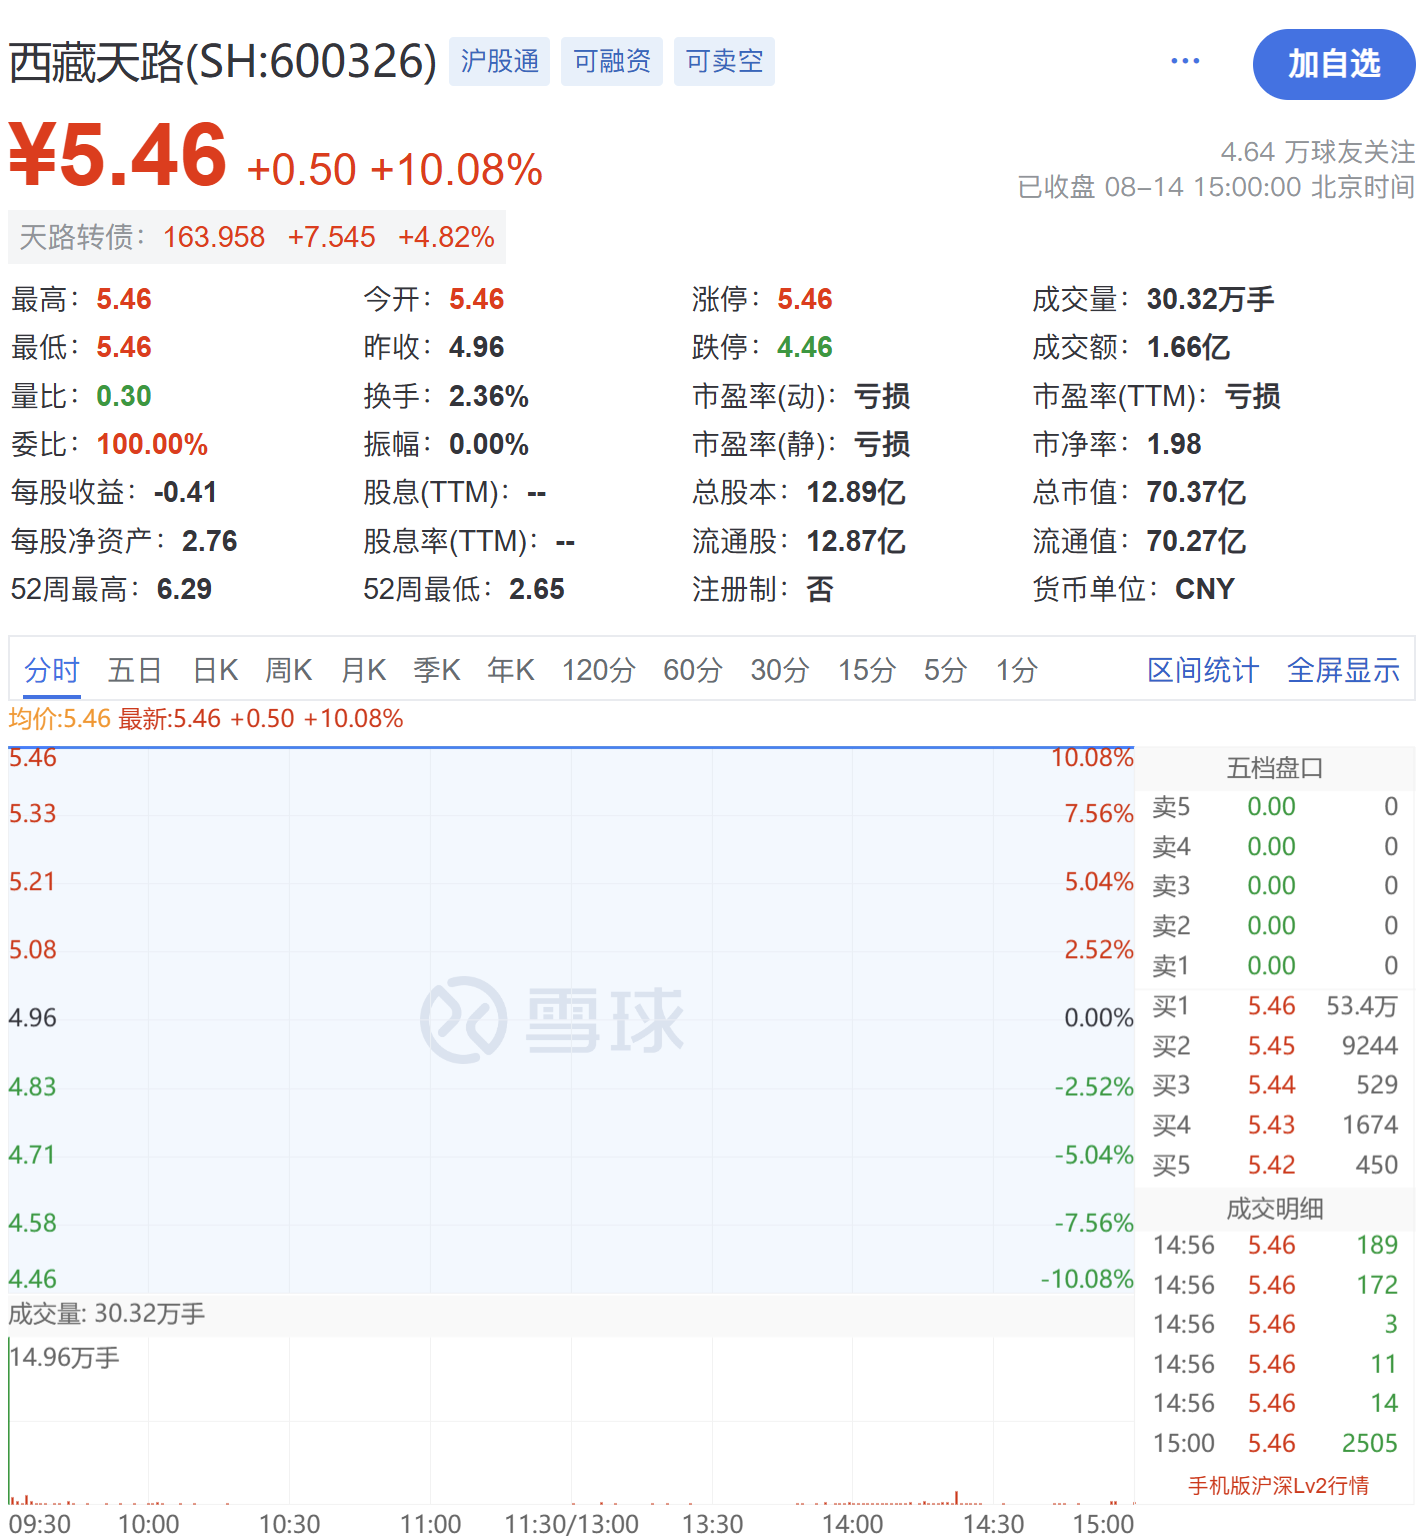Switch to the 分时 chart tab

(x=52, y=670)
